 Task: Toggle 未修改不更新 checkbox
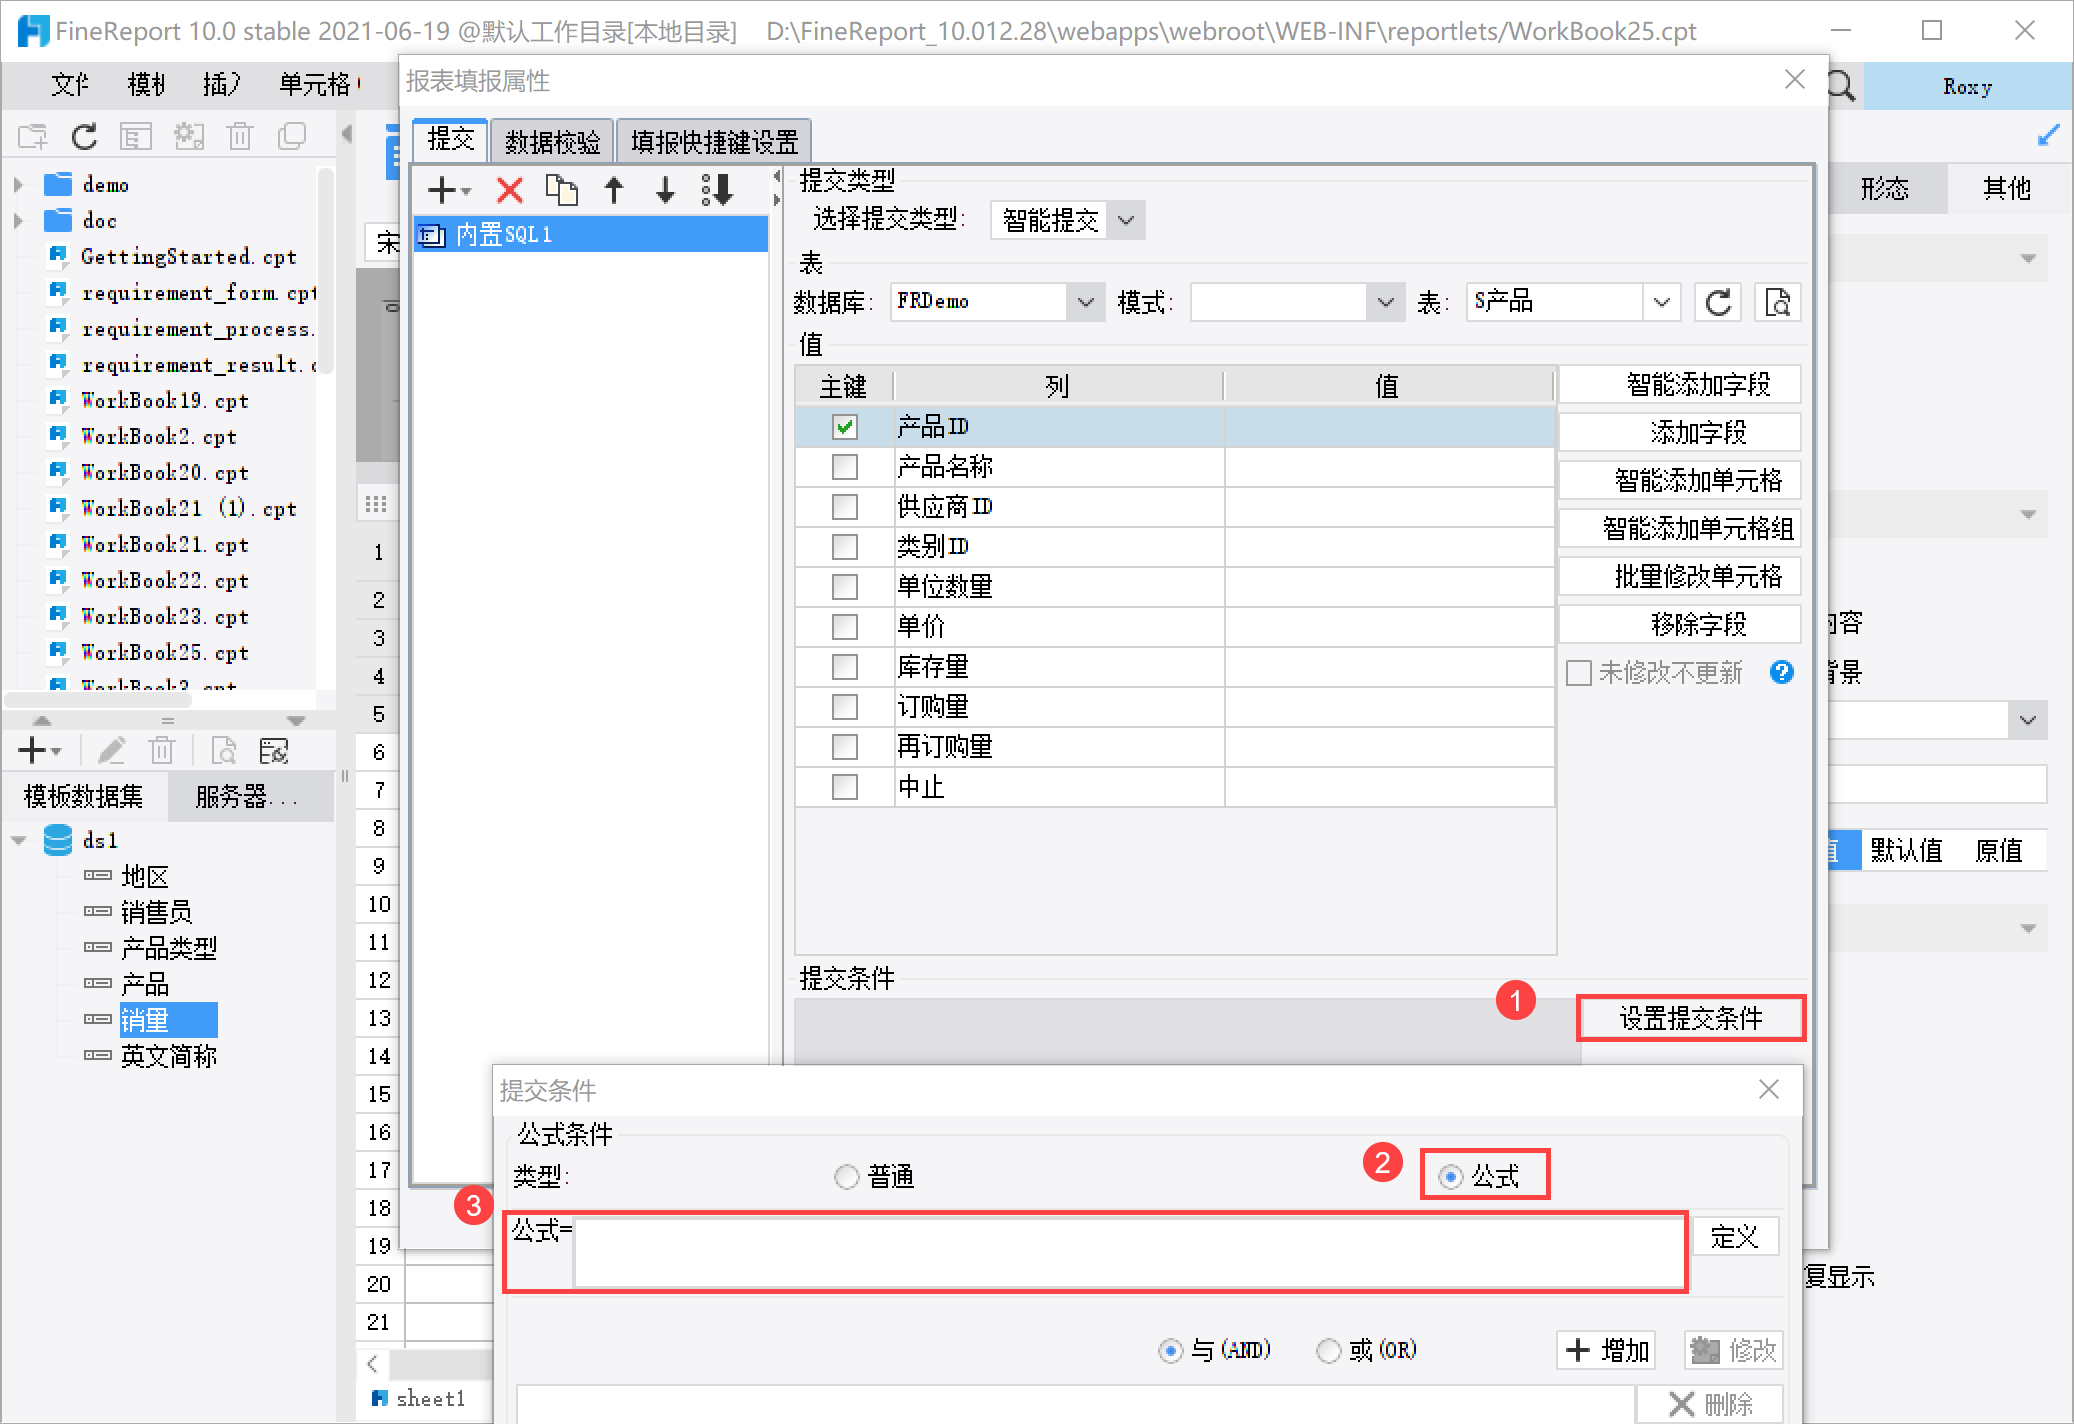click(1579, 673)
